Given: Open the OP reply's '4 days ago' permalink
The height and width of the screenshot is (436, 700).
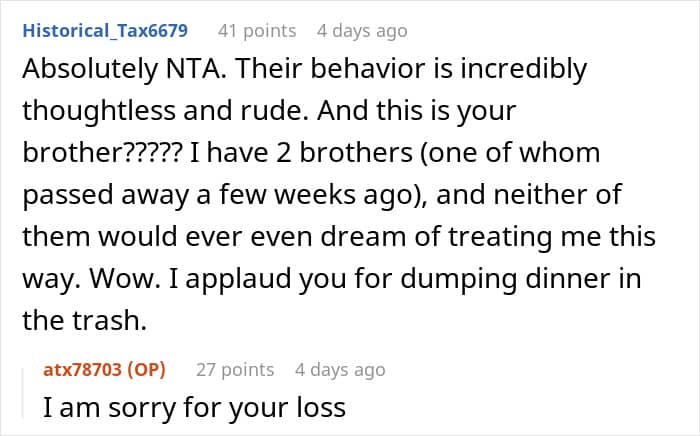Looking at the screenshot, I should point(340,370).
